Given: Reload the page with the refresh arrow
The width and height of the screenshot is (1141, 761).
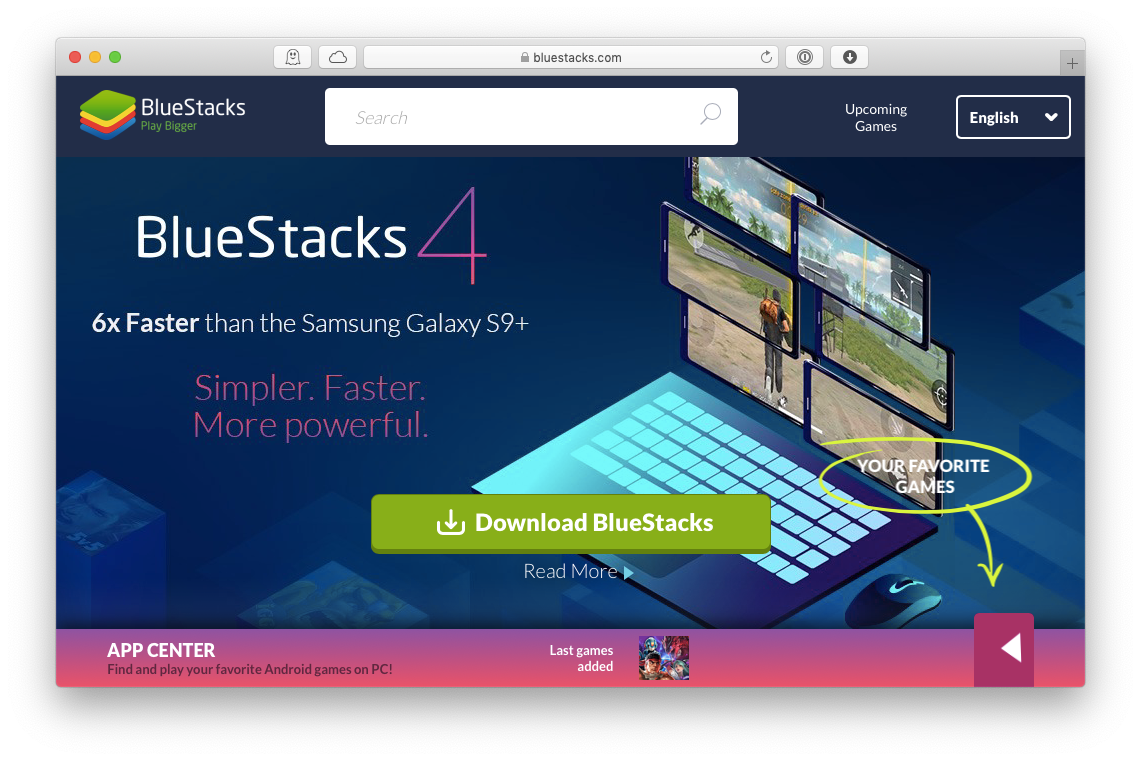Looking at the screenshot, I should [766, 57].
